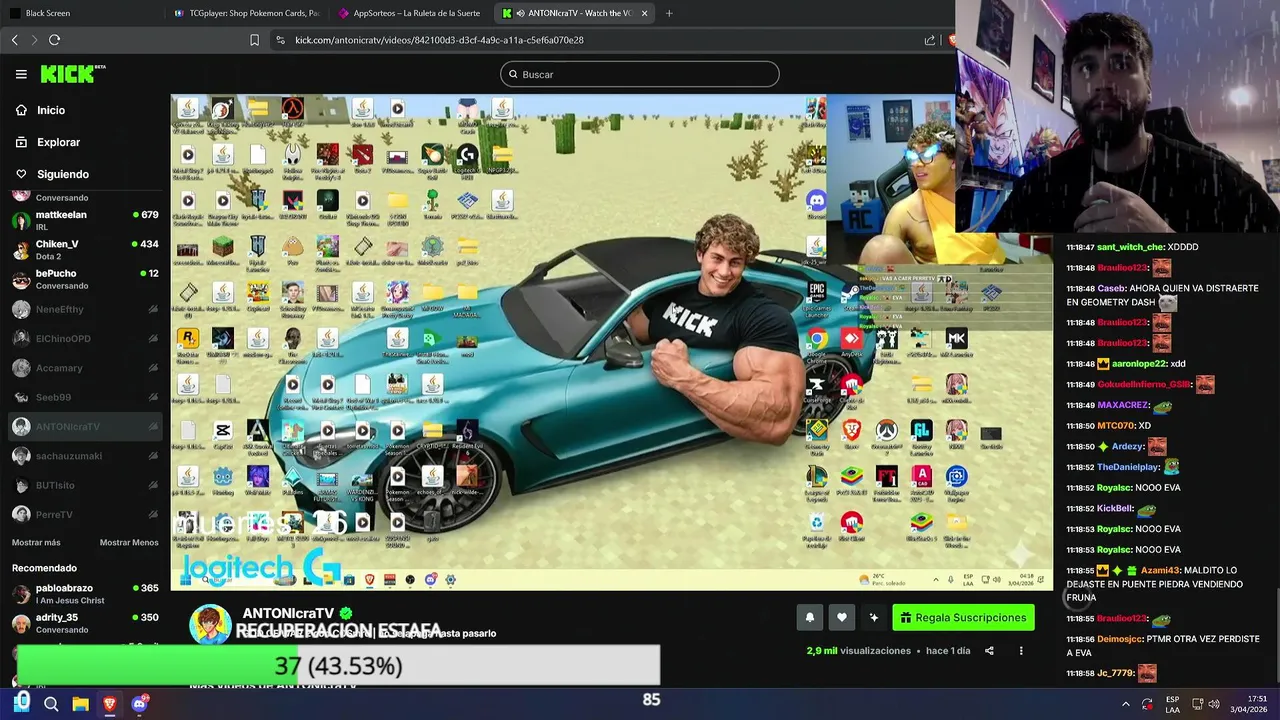Viewport: 1280px width, 720px height.
Task: Open PerreTV in the followed list
Action: click(85, 515)
